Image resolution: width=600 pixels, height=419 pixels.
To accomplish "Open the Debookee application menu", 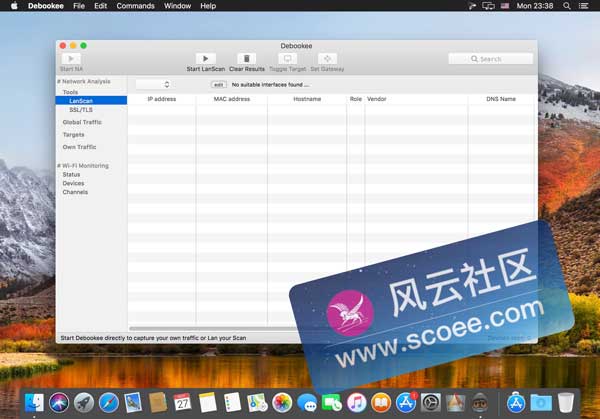I will coord(46,6).
